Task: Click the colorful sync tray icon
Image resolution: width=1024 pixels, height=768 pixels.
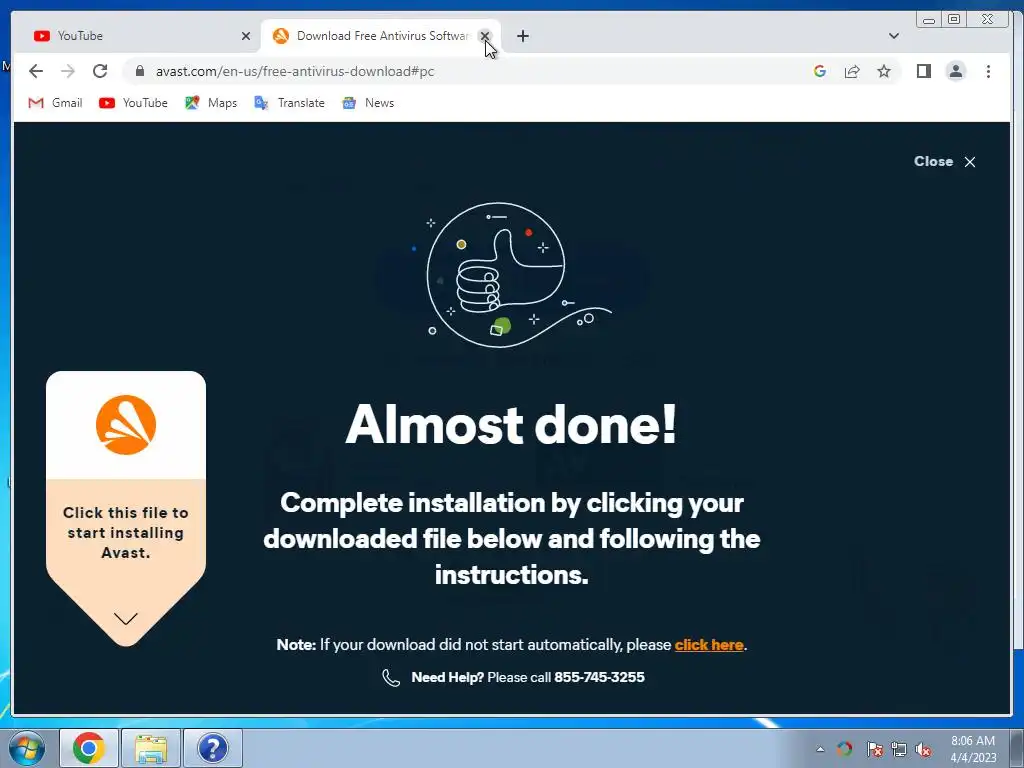Action: [x=844, y=749]
